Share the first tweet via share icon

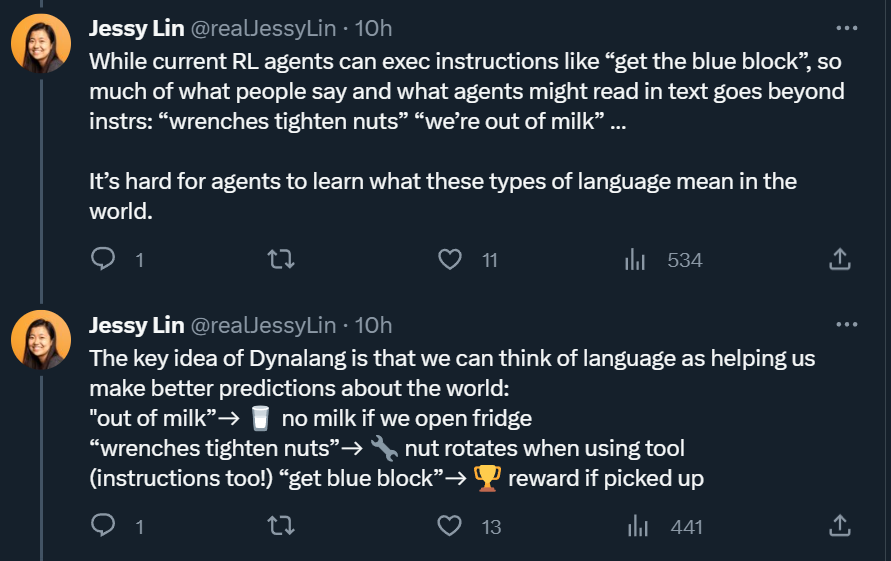pyautogui.click(x=839, y=259)
